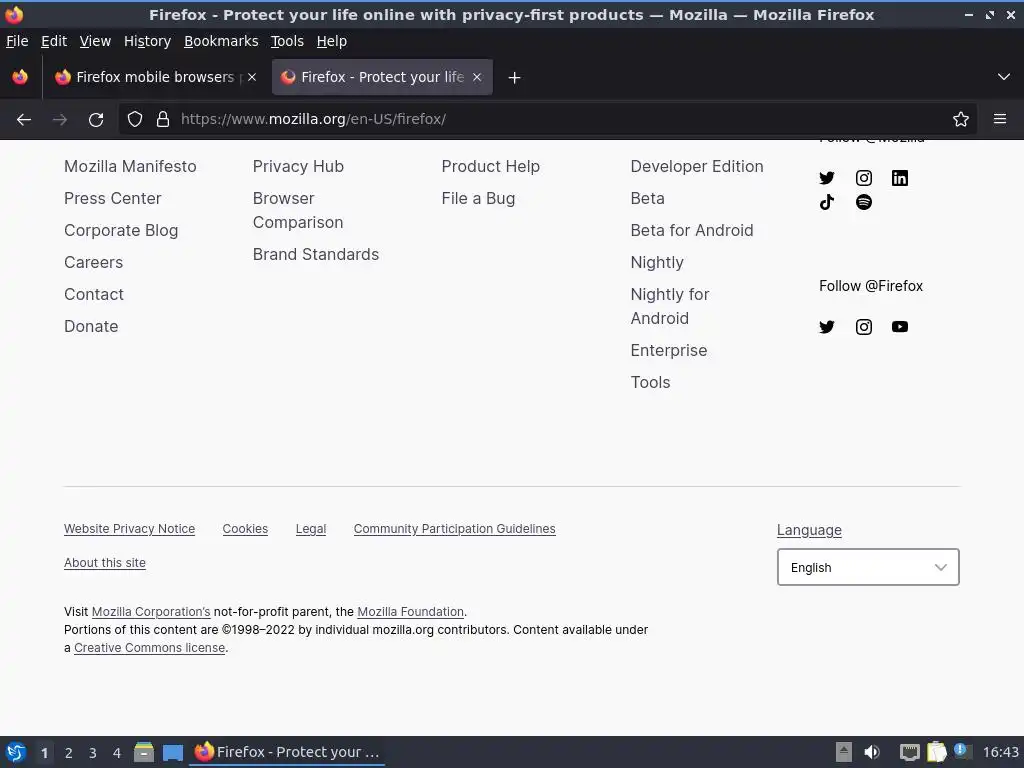Click show desktop icon in taskbar
Viewport: 1024px width, 768px height.
pyautogui.click(x=172, y=752)
